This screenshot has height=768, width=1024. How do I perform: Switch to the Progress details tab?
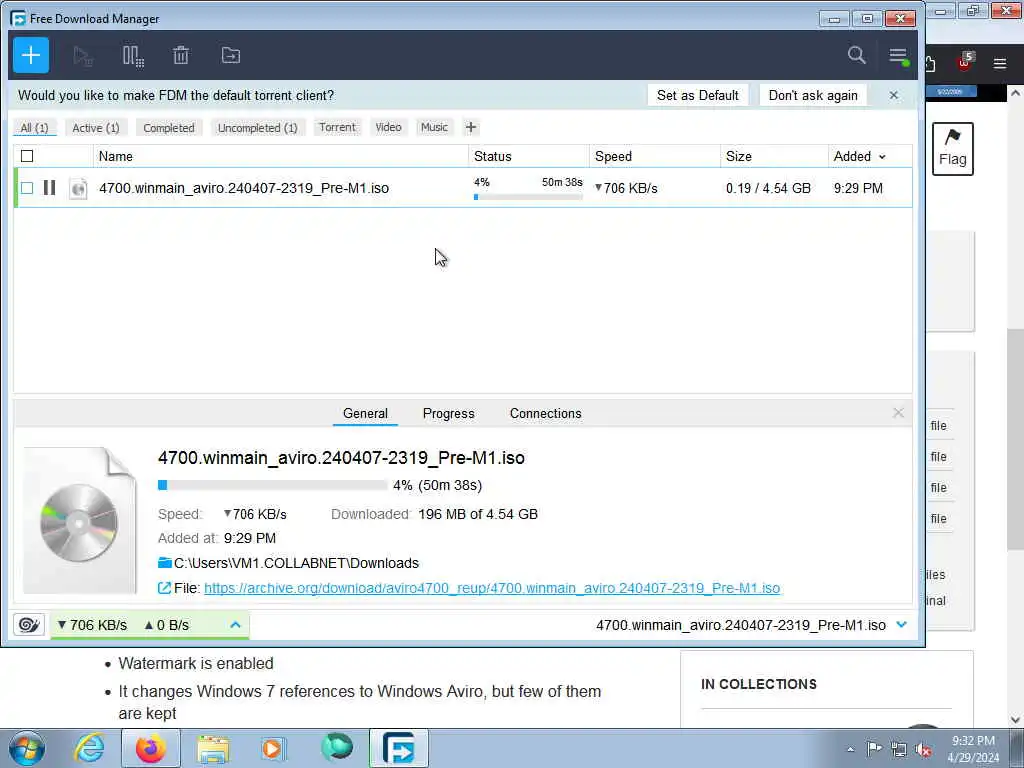tap(449, 413)
